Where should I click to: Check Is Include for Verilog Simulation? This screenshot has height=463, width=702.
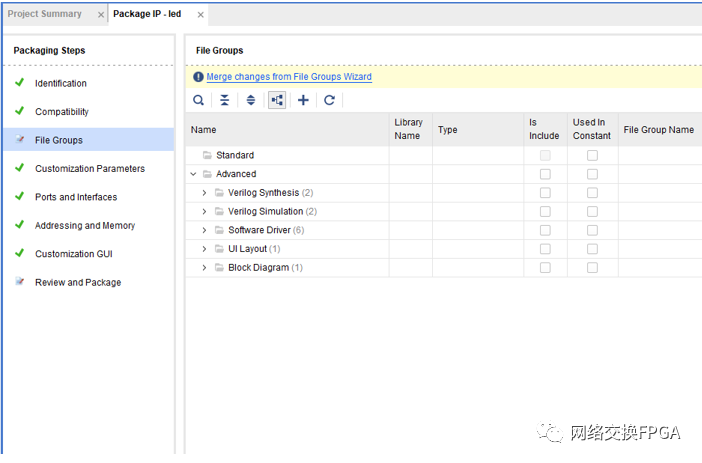pyautogui.click(x=545, y=211)
